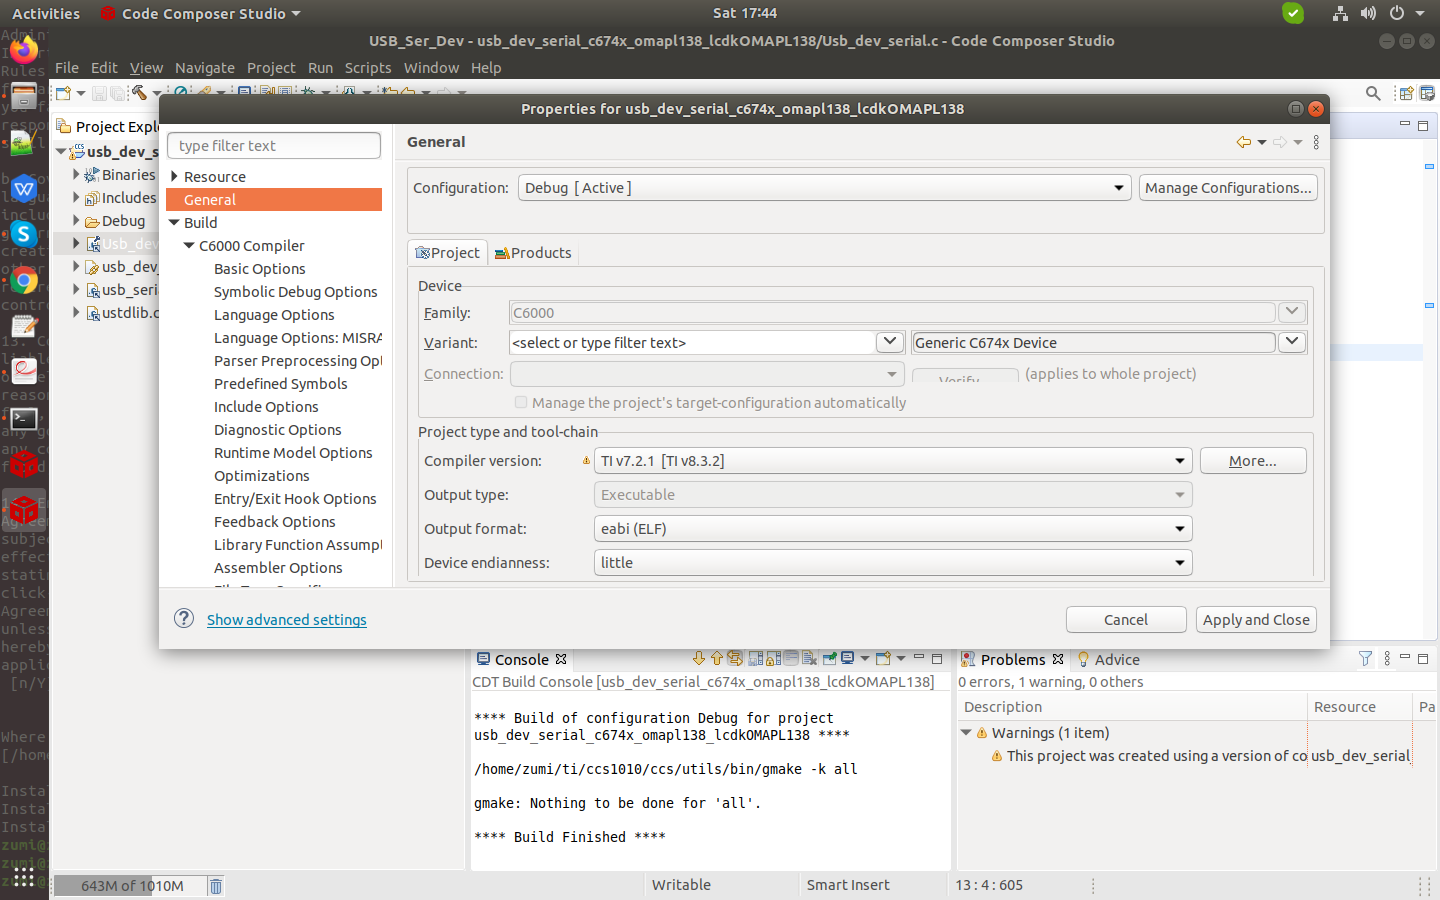Click the Variant filter text input
The height and width of the screenshot is (900, 1440).
pos(692,342)
